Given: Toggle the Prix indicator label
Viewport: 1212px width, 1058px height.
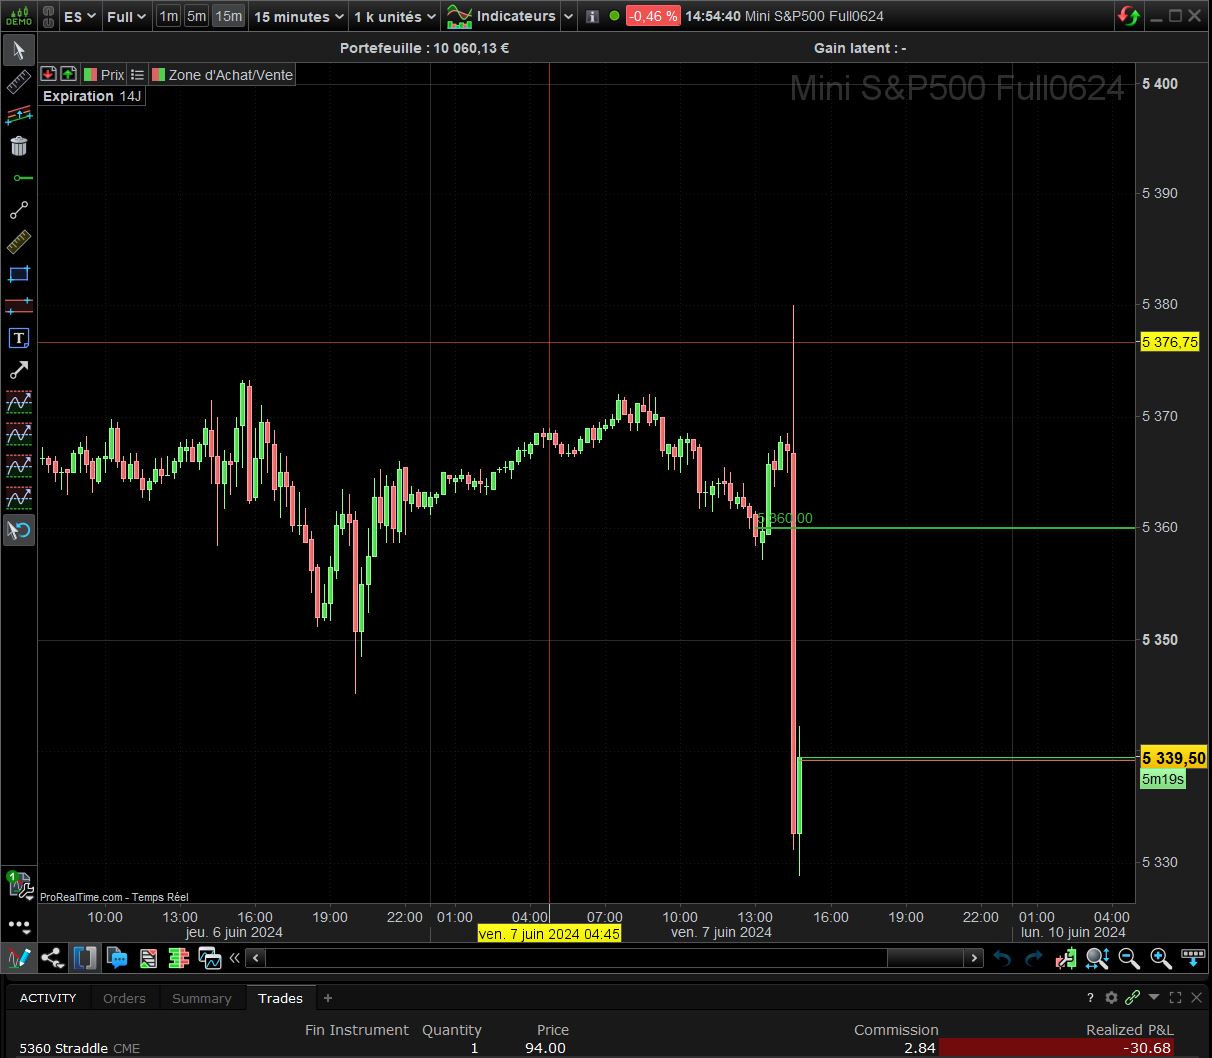Looking at the screenshot, I should tap(104, 75).
